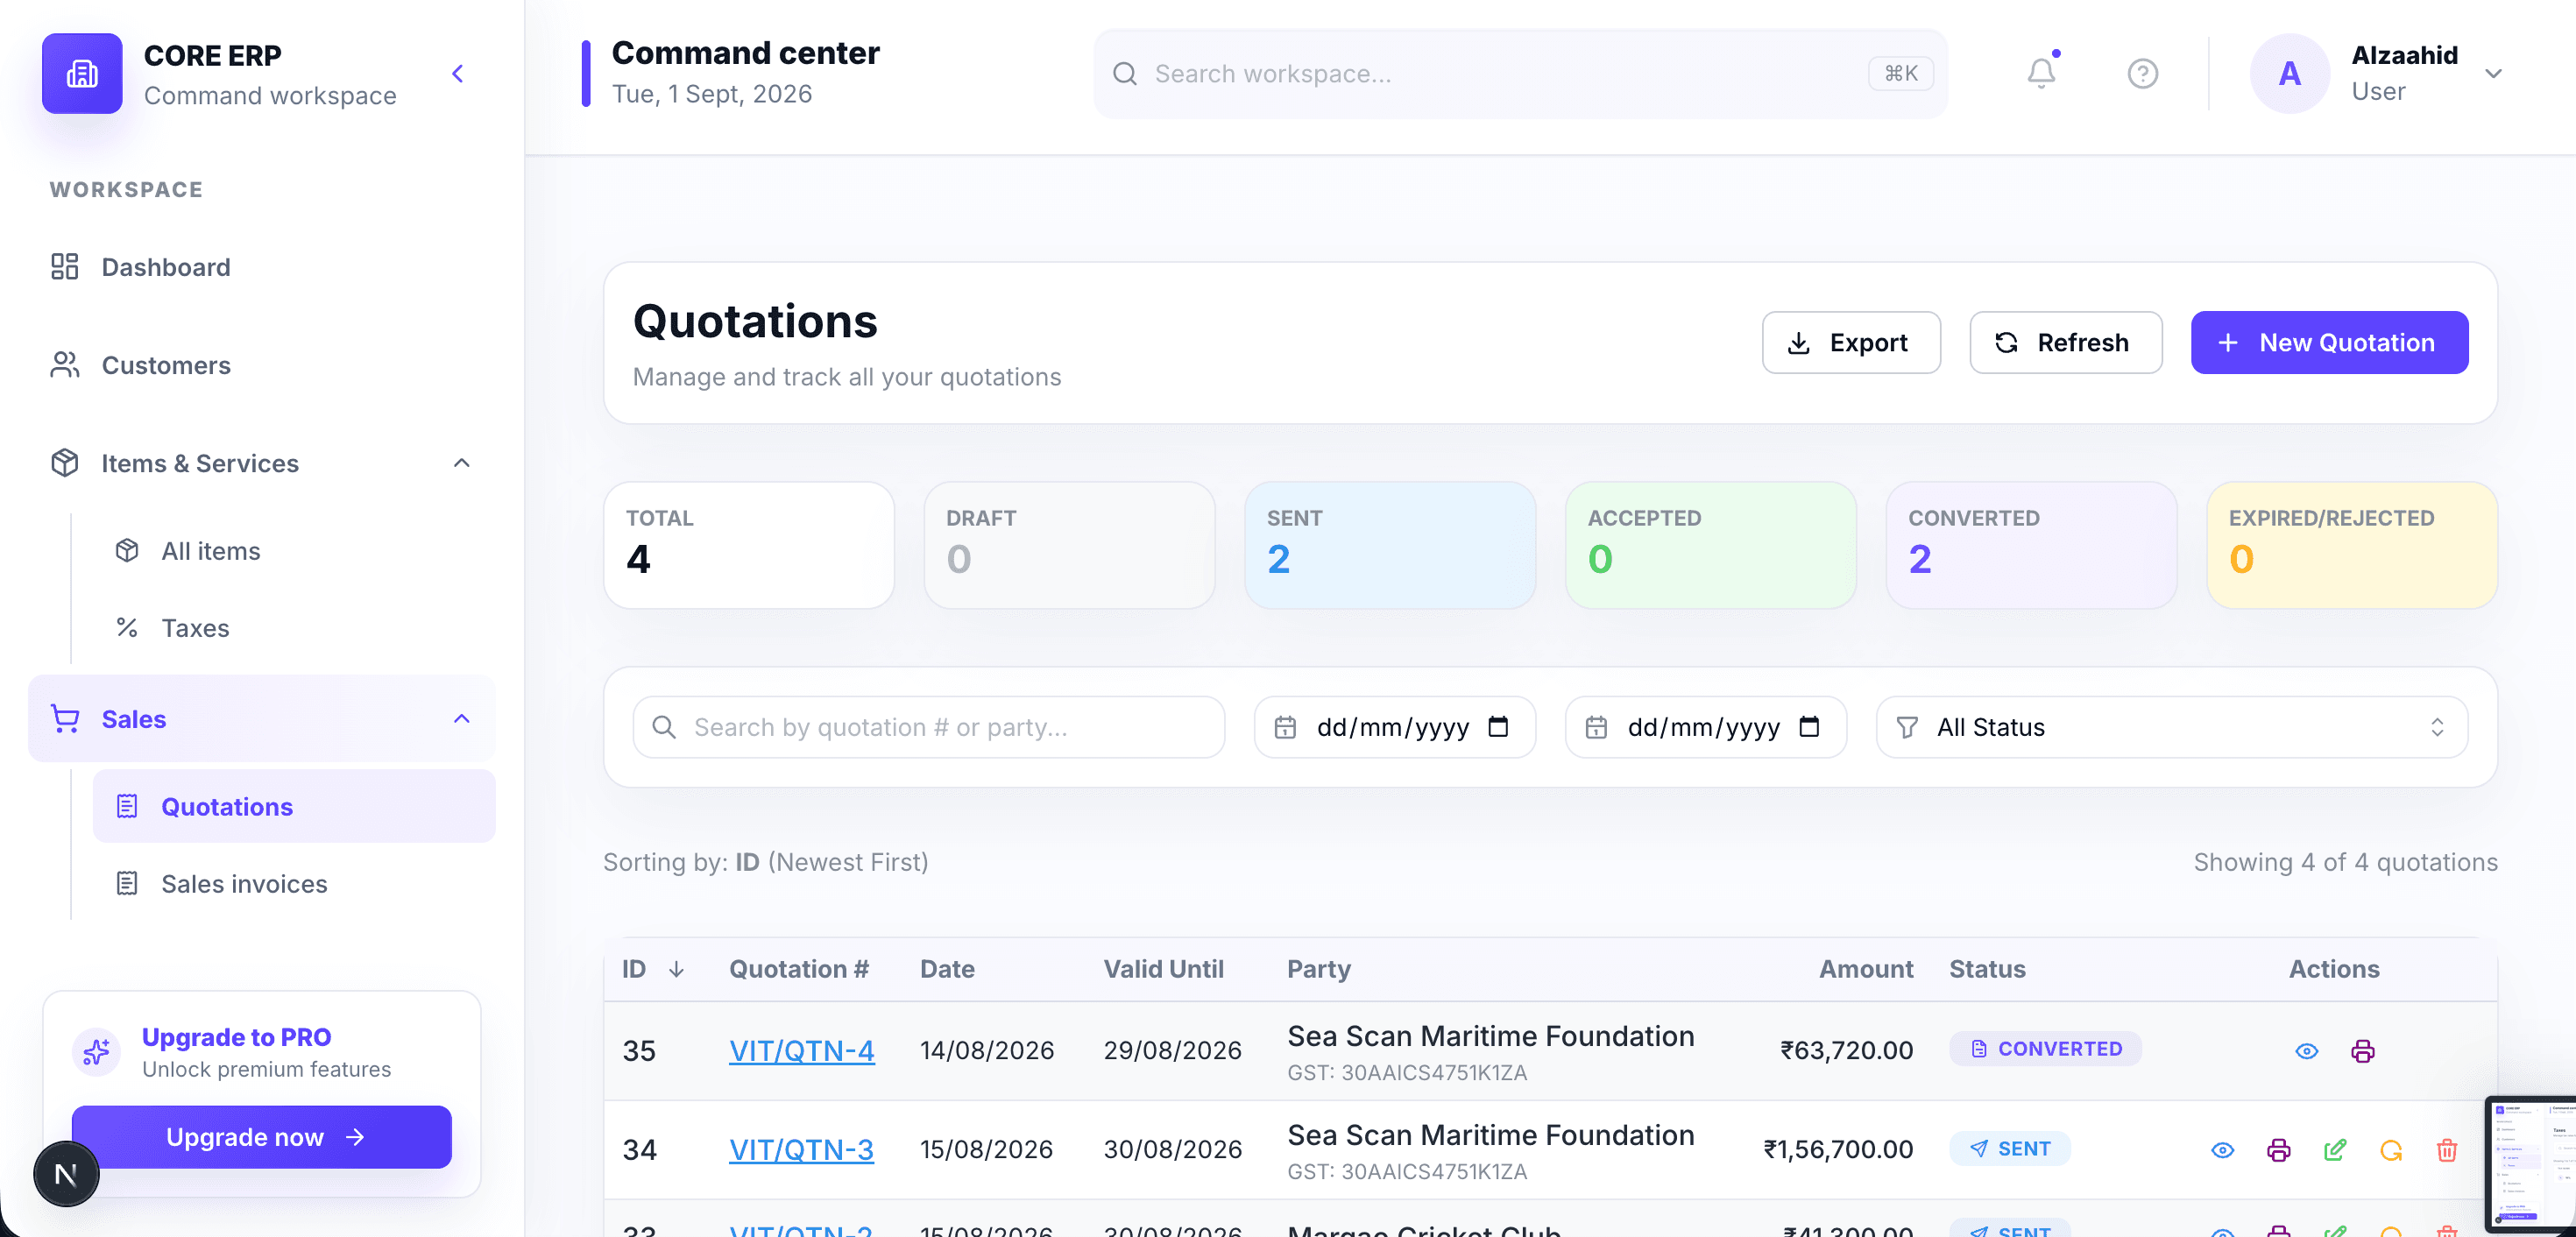Click the EXPIRED/REJECTED stat card
The image size is (2576, 1237).
click(2352, 545)
